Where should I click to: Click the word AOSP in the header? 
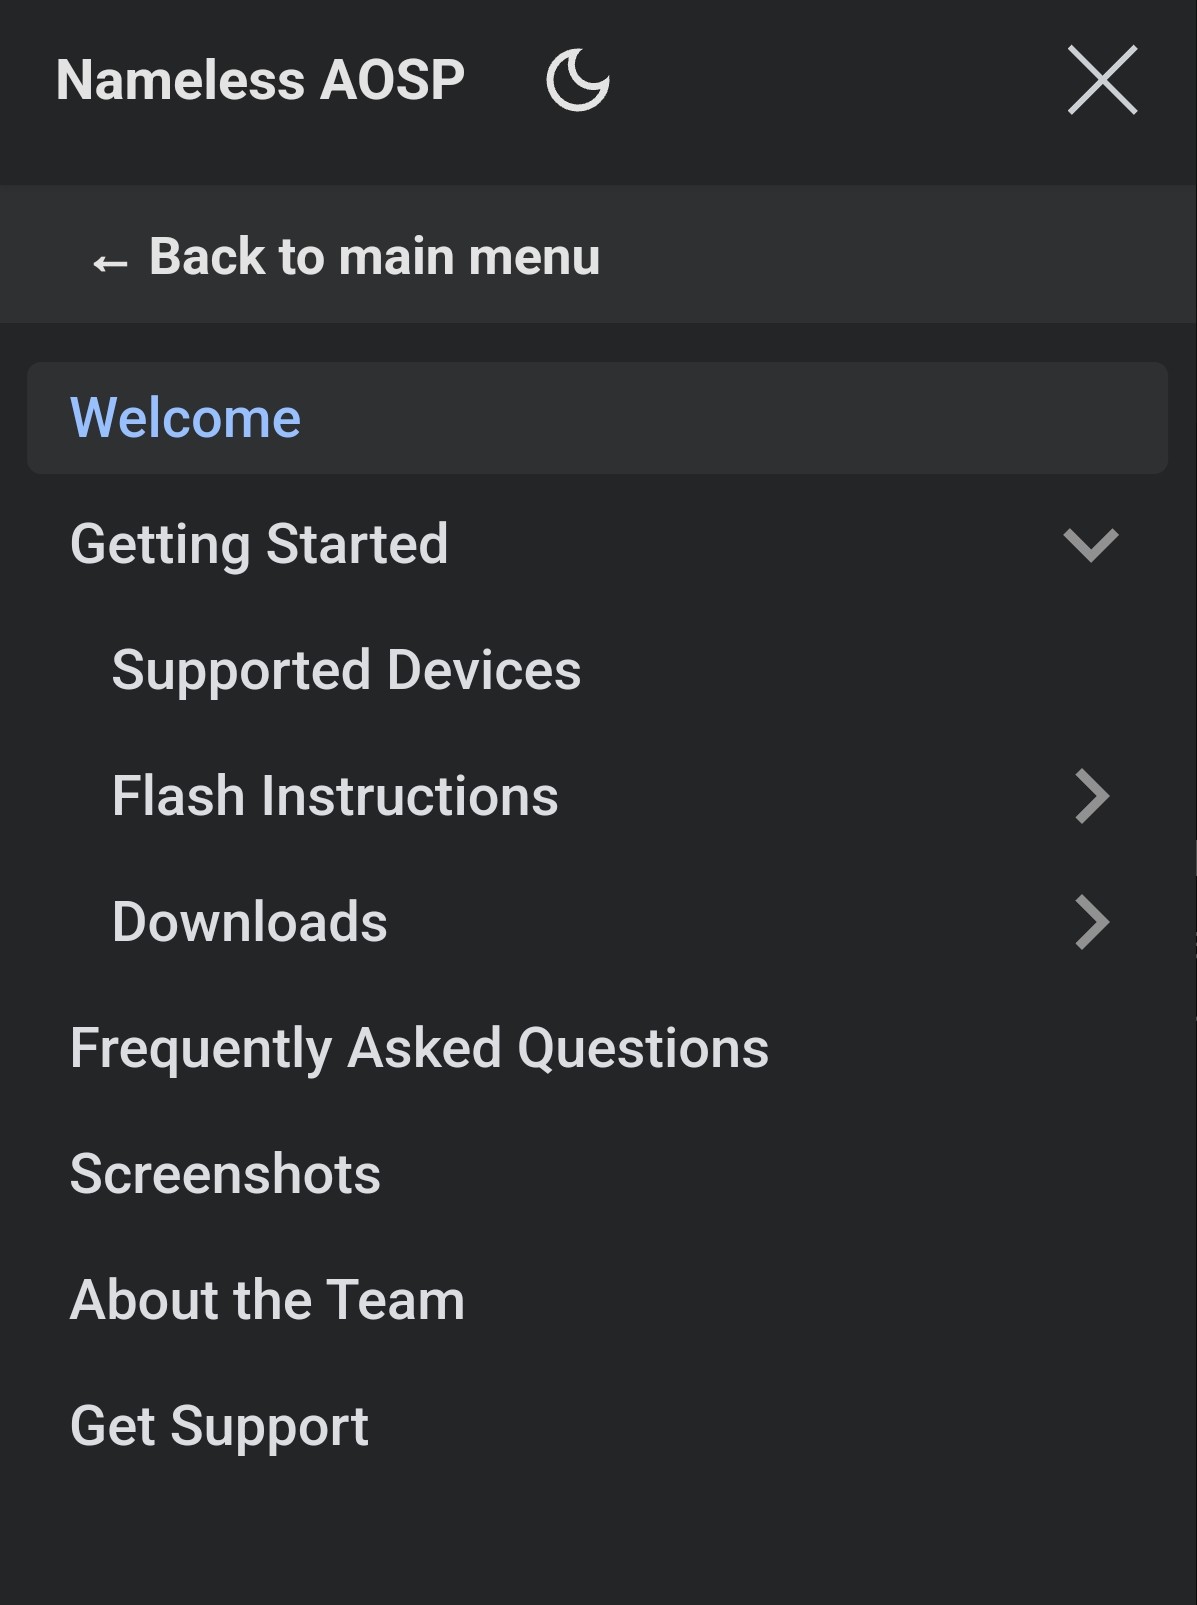click(392, 80)
